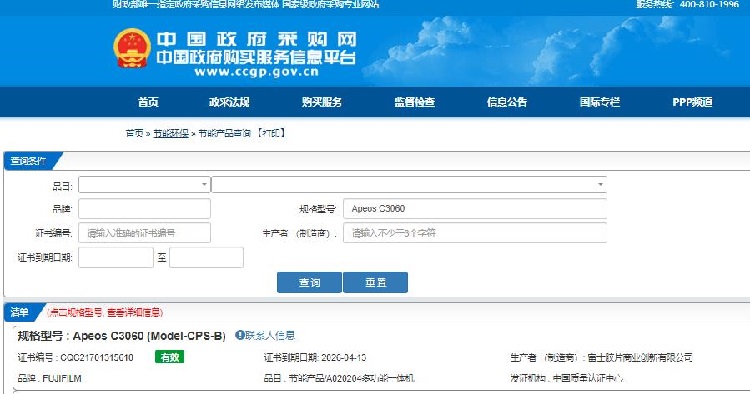Click the 证书编号 certificate number field
Image resolution: width=750 pixels, height=394 pixels.
tap(144, 233)
